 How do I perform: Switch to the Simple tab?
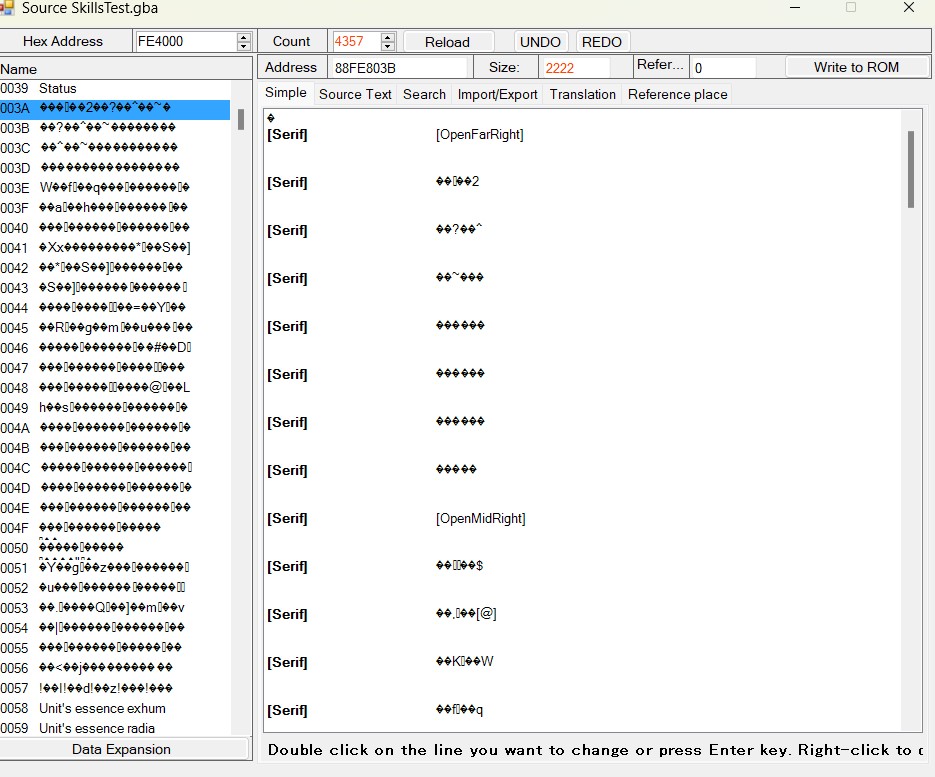point(286,92)
